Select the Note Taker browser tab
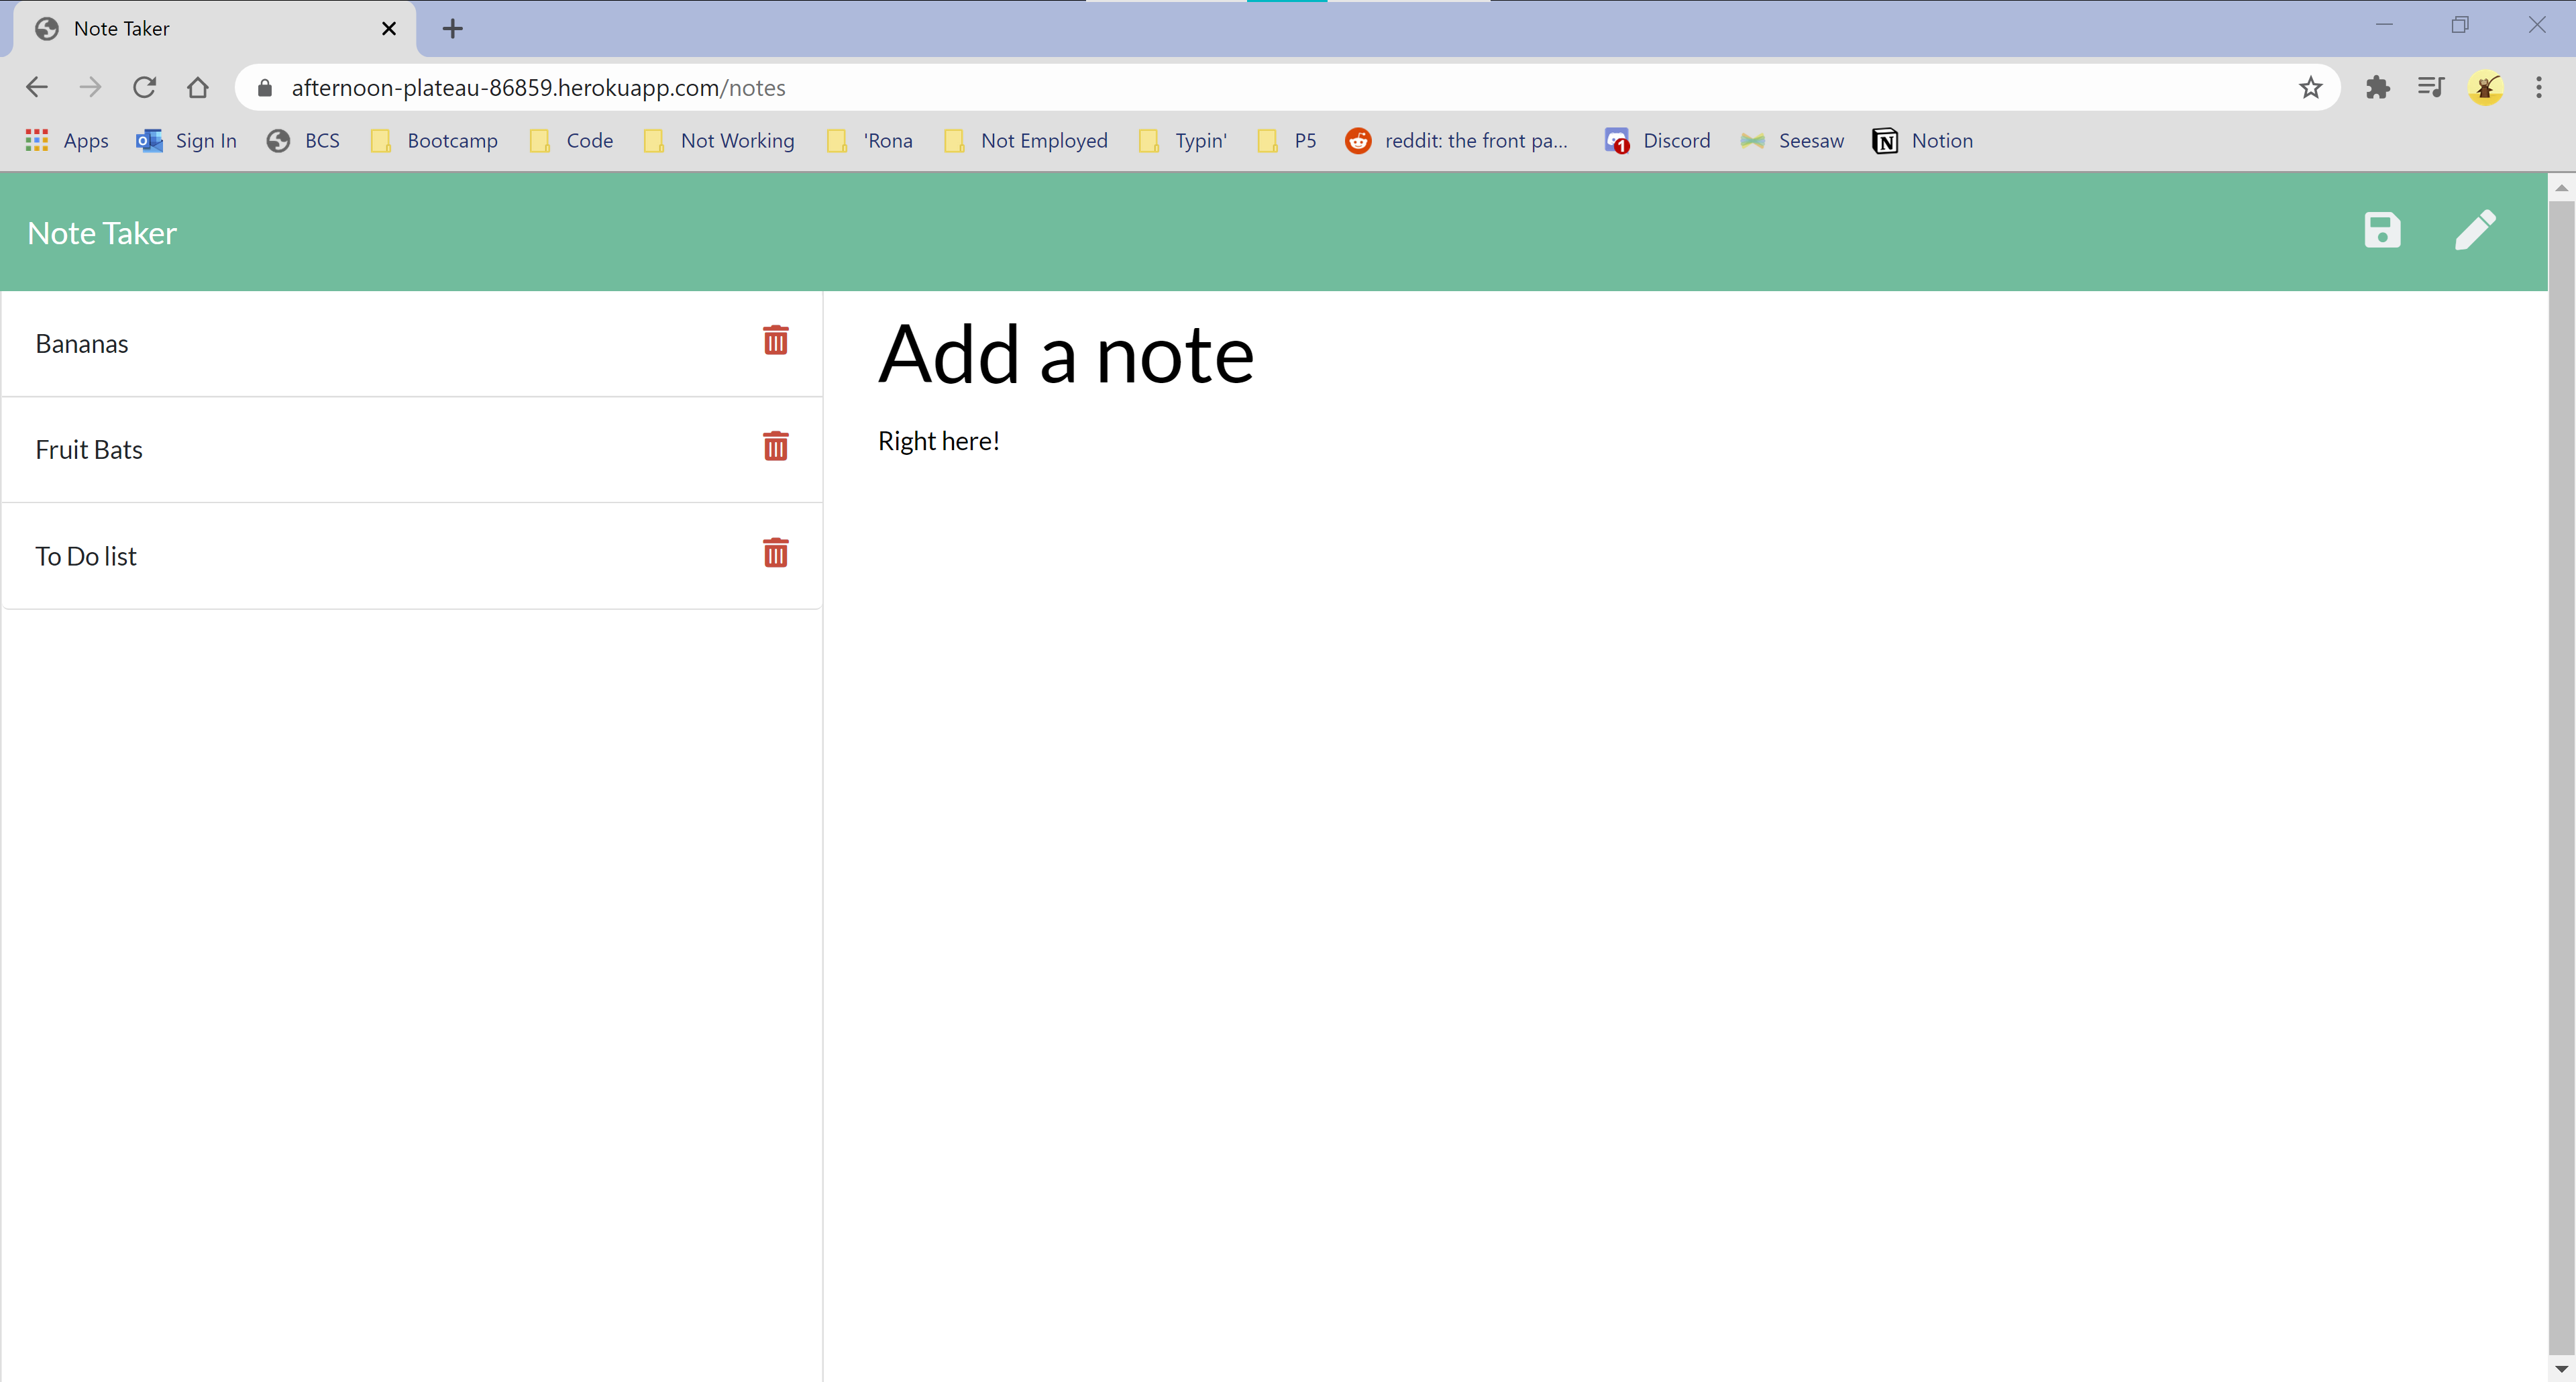The width and height of the screenshot is (2576, 1382). tap(200, 29)
